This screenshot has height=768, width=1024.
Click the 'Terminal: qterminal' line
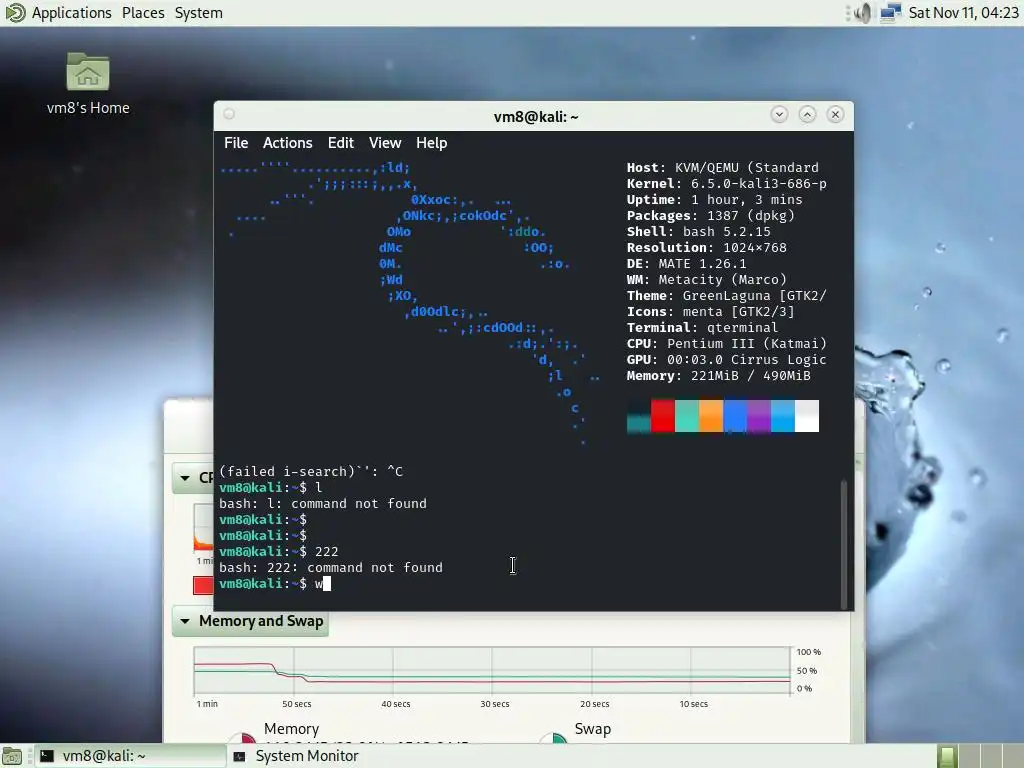pyautogui.click(x=702, y=328)
